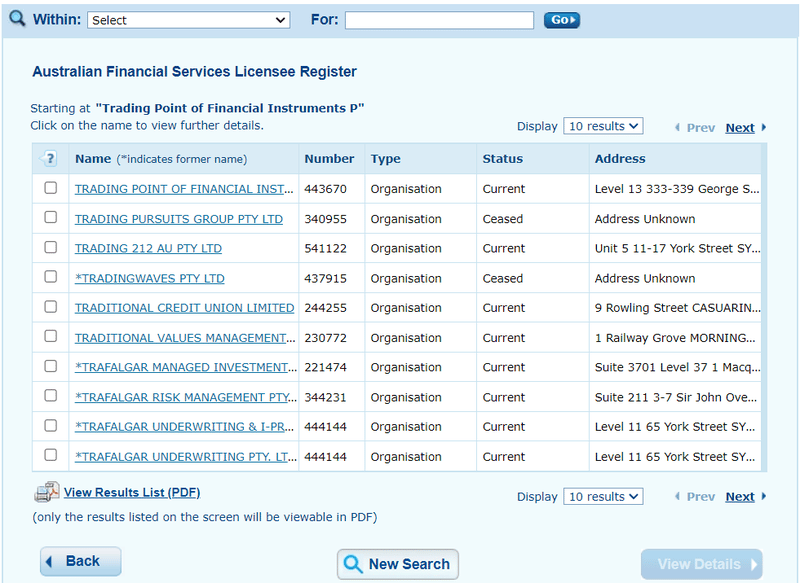Click address Suite 211 3-7 Sir John Ove...
This screenshot has height=583, width=800.
(x=676, y=397)
